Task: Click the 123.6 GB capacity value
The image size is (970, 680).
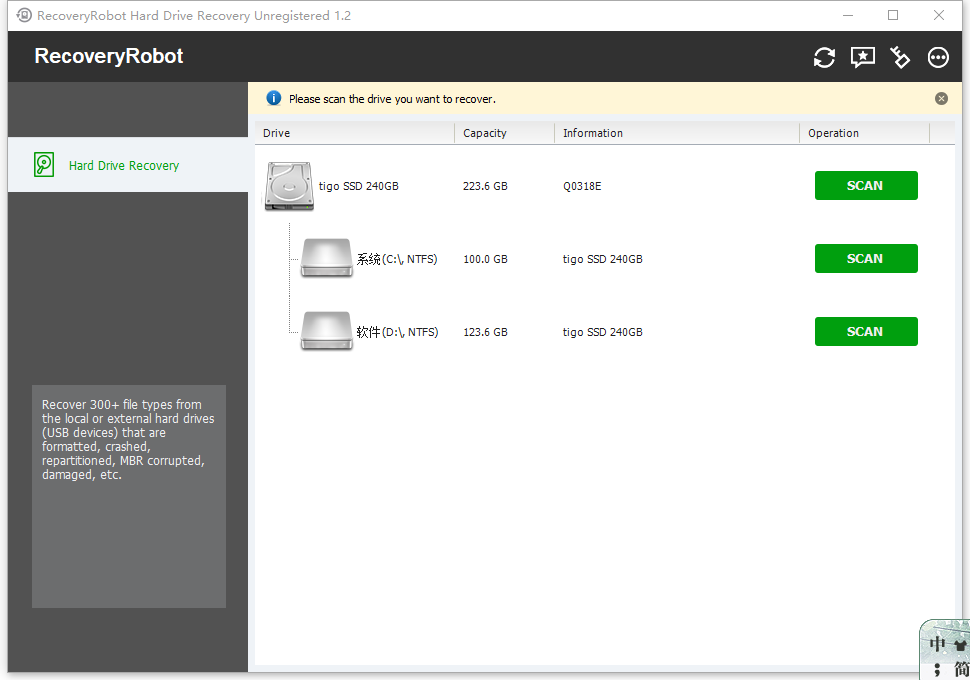Action: coord(485,332)
